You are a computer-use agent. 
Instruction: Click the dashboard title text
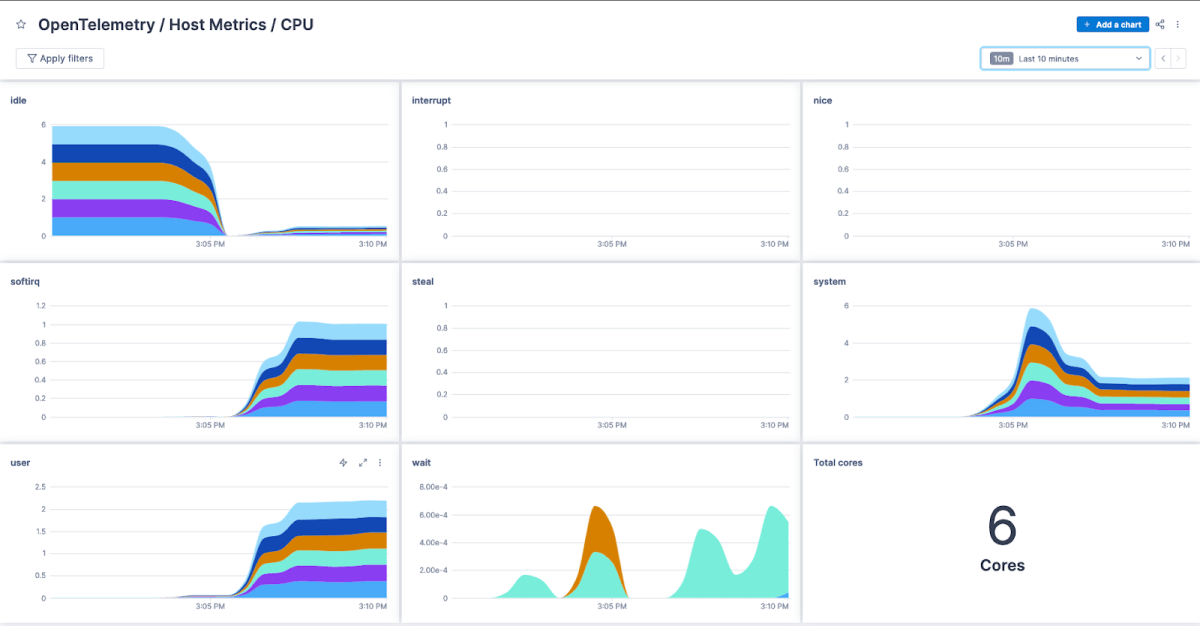(176, 24)
